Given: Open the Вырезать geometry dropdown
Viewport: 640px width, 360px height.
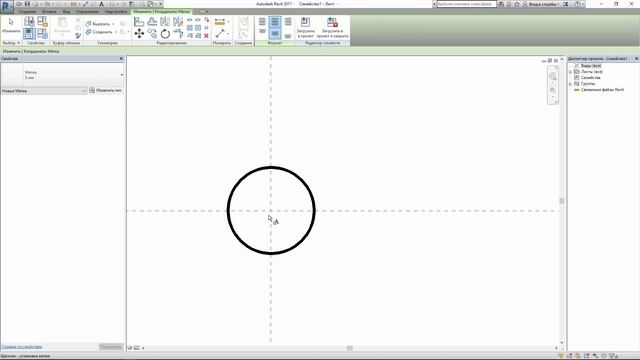Looking at the screenshot, I should click(x=113, y=24).
